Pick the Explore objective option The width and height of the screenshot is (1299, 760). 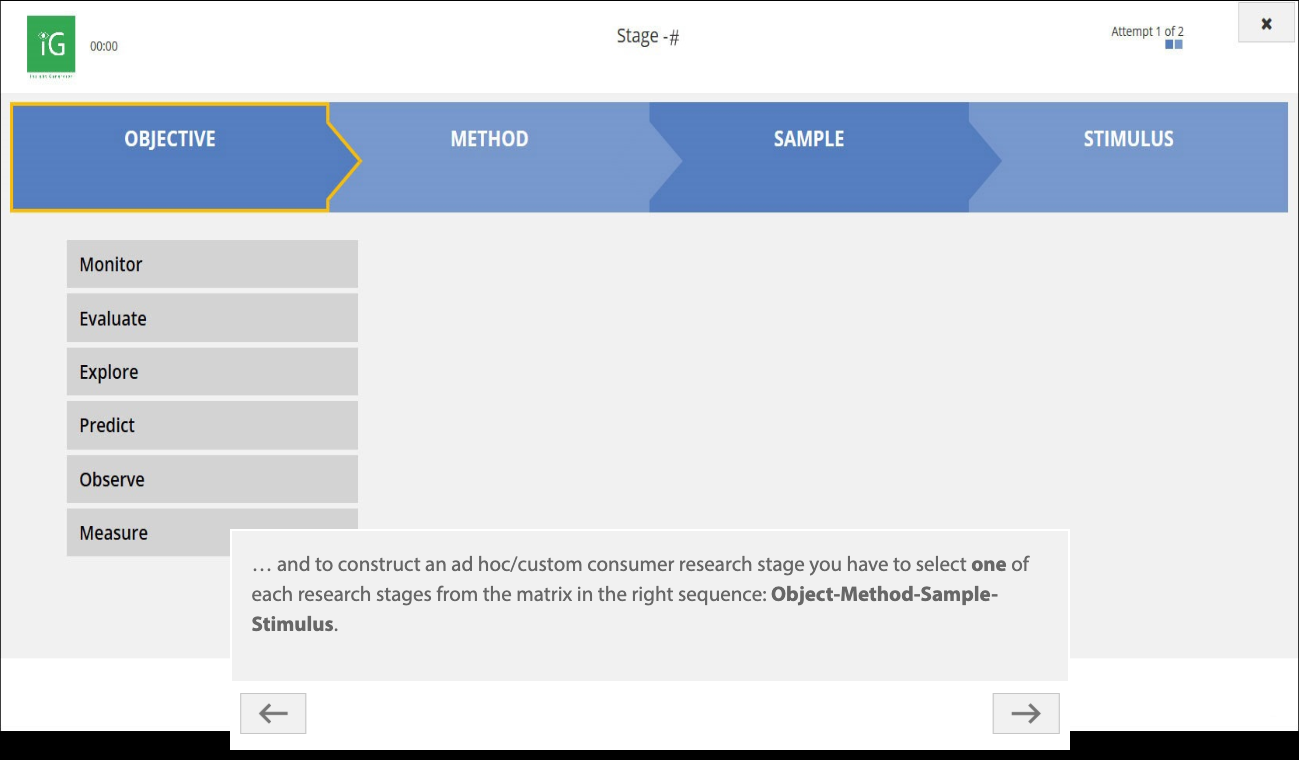coord(212,372)
